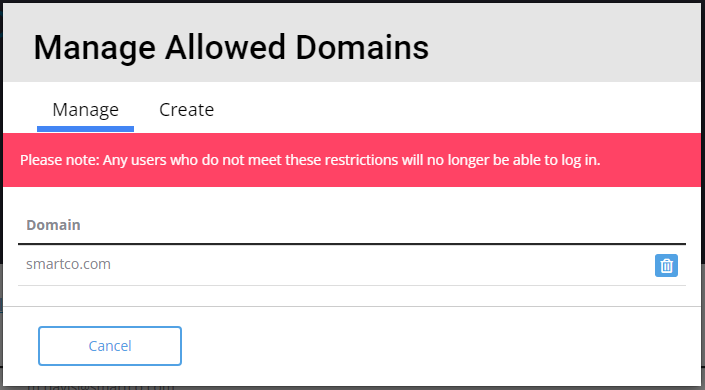The width and height of the screenshot is (705, 390).
Task: Click the trash button in the Domain table
Action: (x=666, y=265)
